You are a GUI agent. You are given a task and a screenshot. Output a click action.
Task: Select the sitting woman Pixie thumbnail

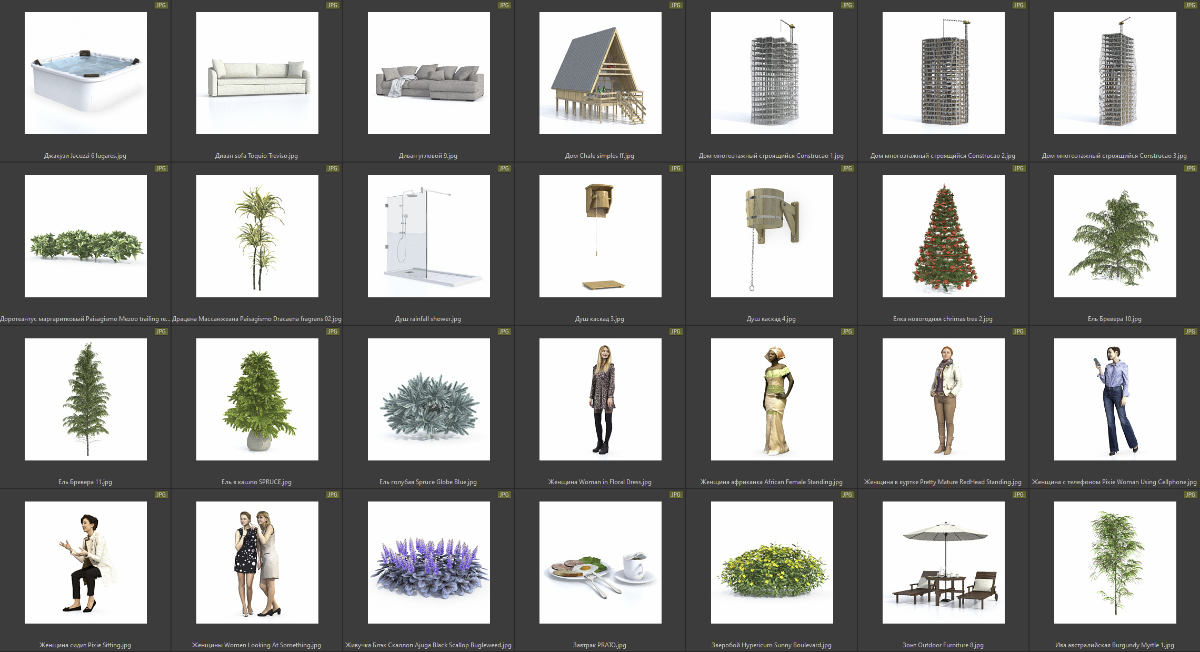point(86,562)
